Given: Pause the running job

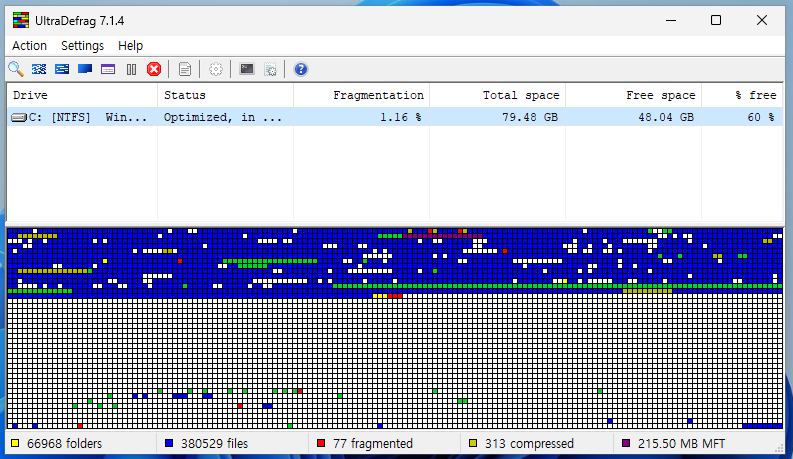Looking at the screenshot, I should 131,69.
